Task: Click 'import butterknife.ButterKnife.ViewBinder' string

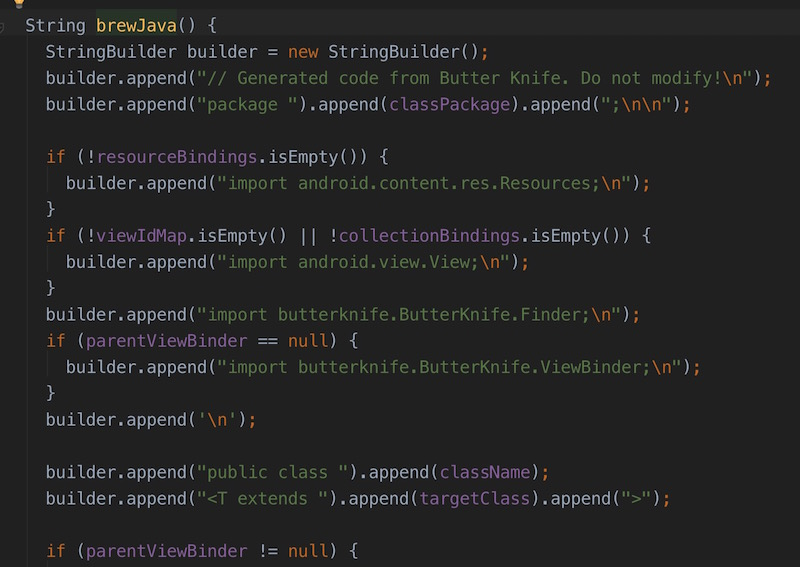Action: click(449, 367)
